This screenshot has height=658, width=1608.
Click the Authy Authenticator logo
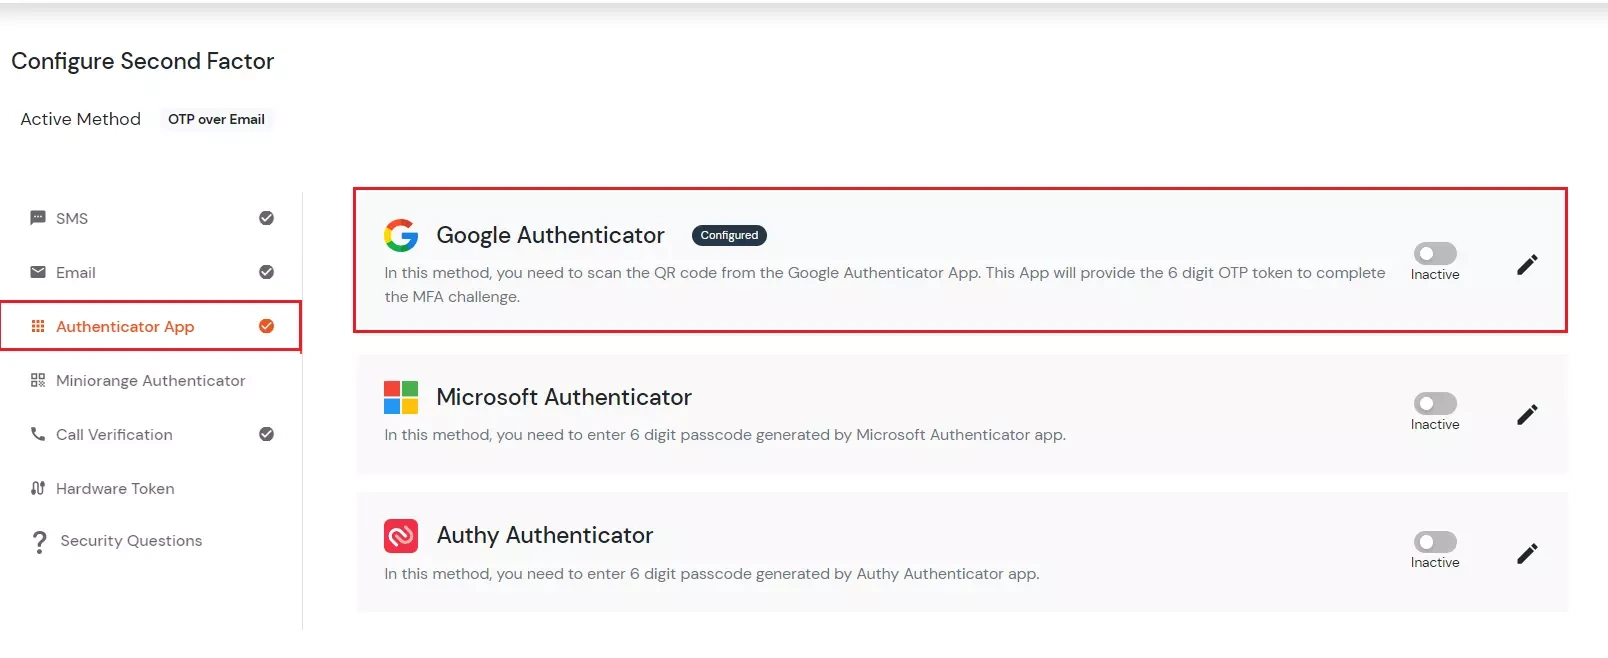(x=401, y=536)
